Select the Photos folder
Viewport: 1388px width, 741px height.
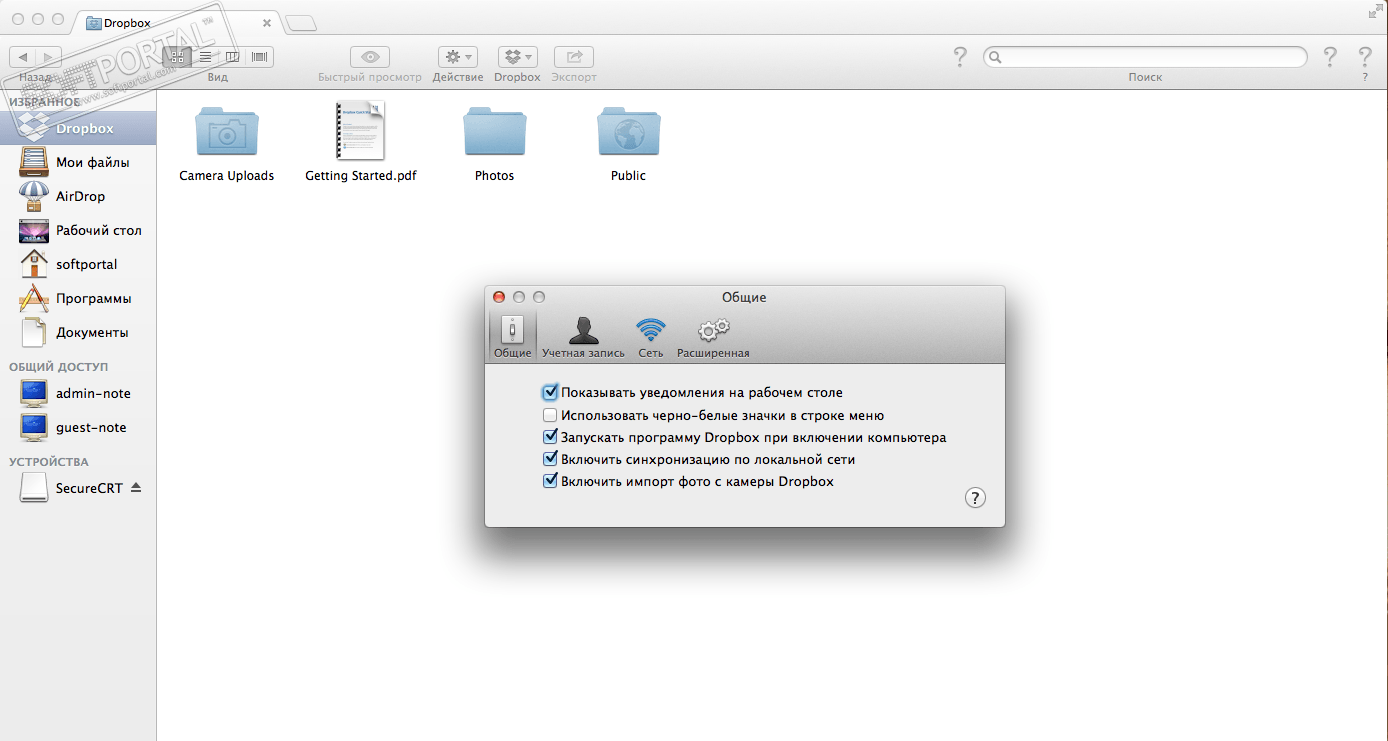[x=495, y=143]
